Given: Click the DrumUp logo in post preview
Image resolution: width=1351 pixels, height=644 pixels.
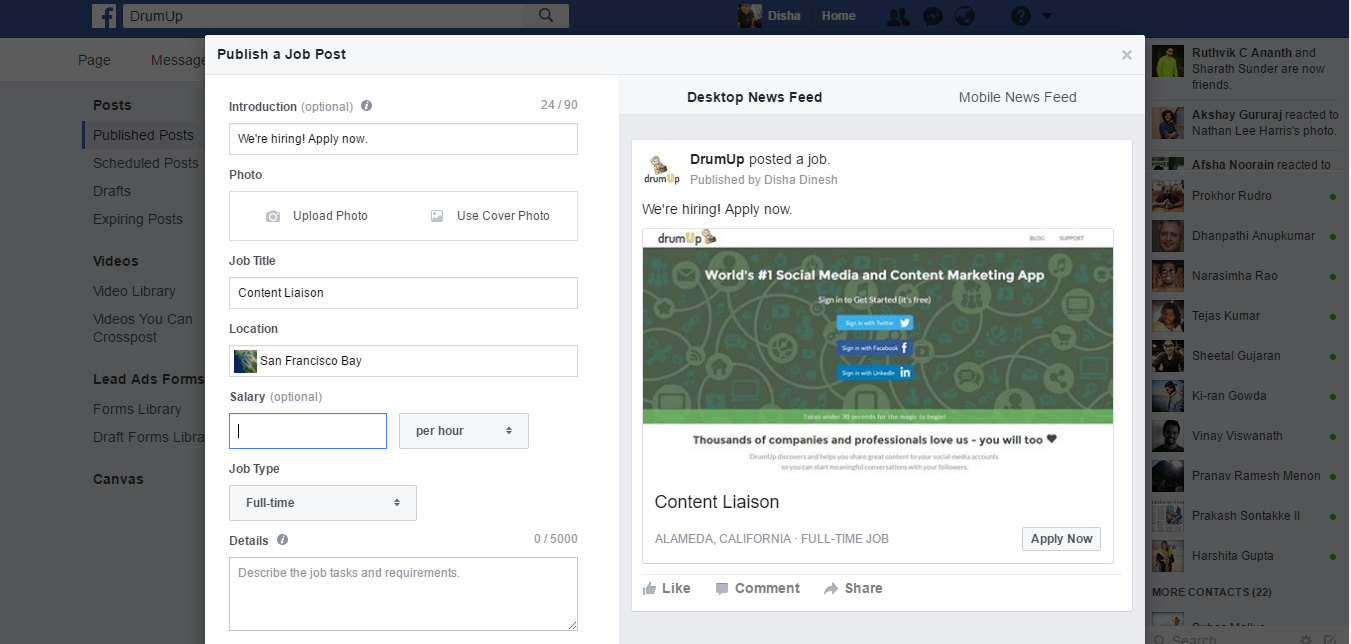Looking at the screenshot, I should pyautogui.click(x=662, y=169).
